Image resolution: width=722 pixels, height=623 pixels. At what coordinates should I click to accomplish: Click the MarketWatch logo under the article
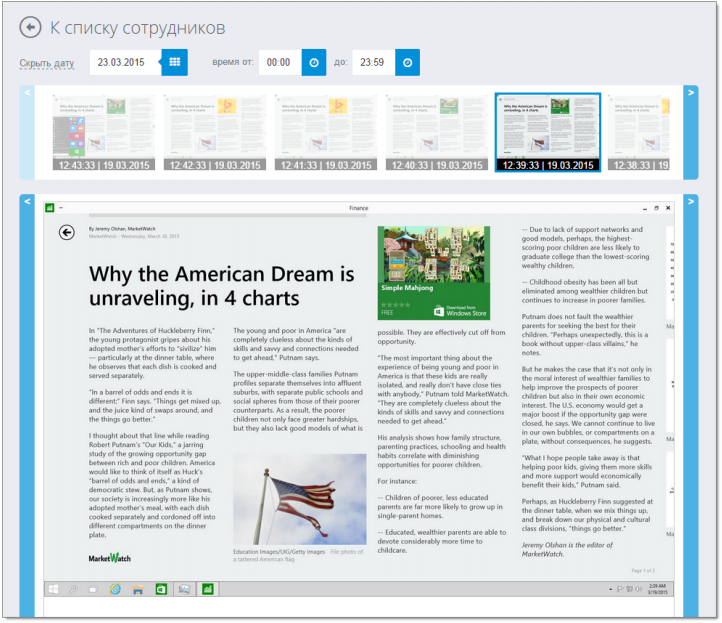click(110, 558)
